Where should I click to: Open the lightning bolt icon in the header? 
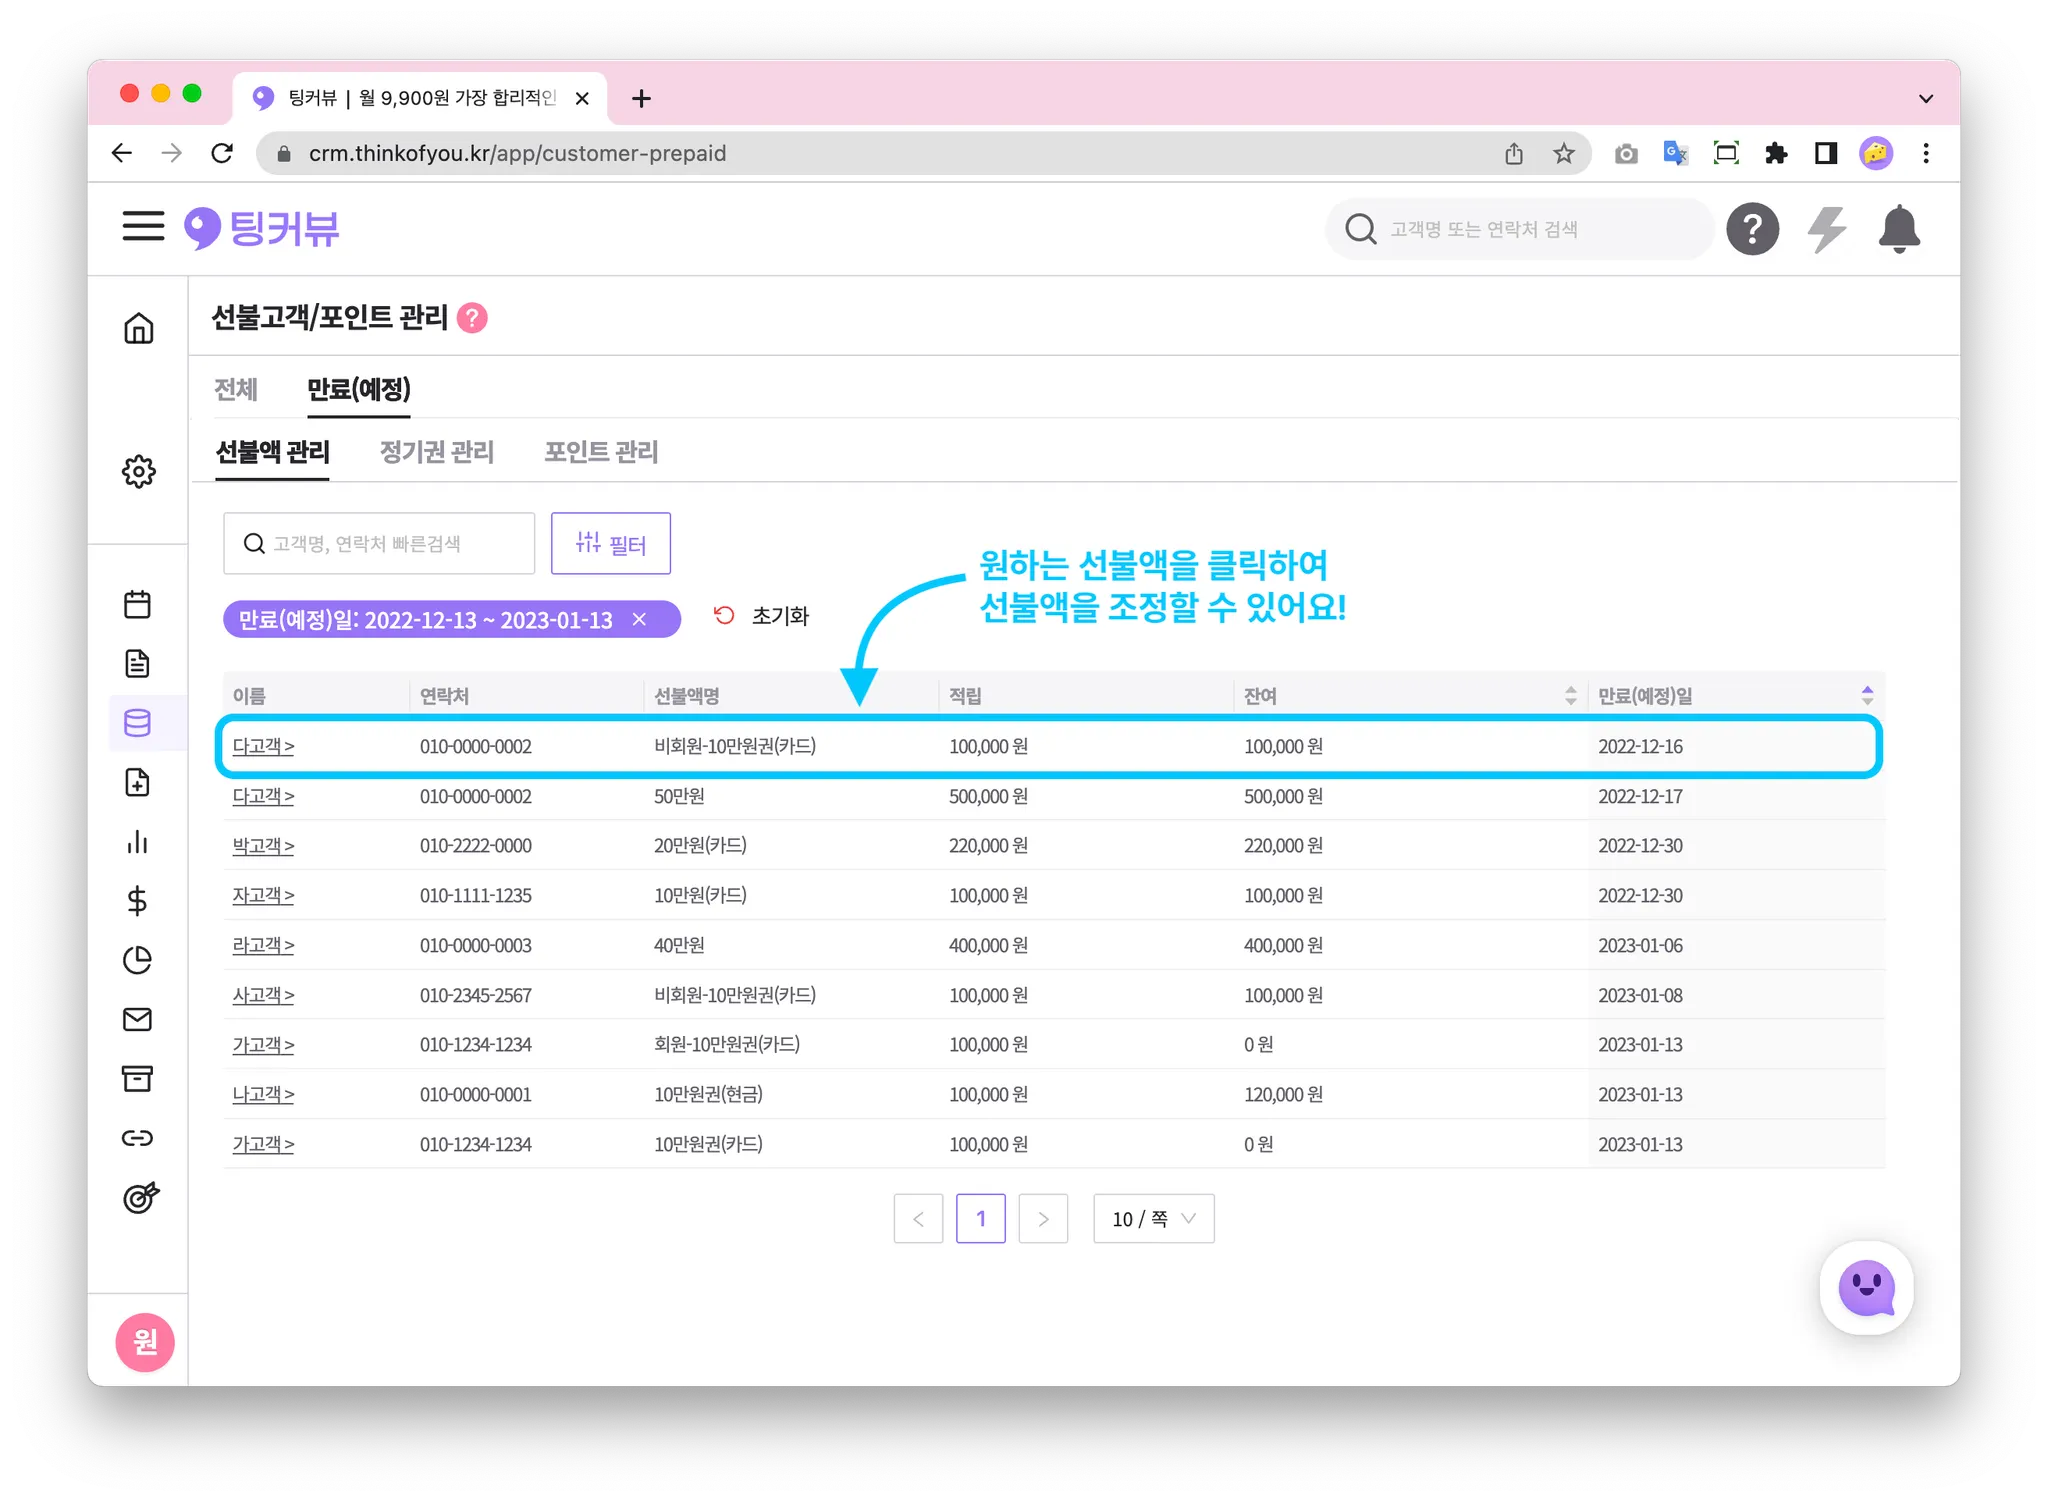[1826, 229]
